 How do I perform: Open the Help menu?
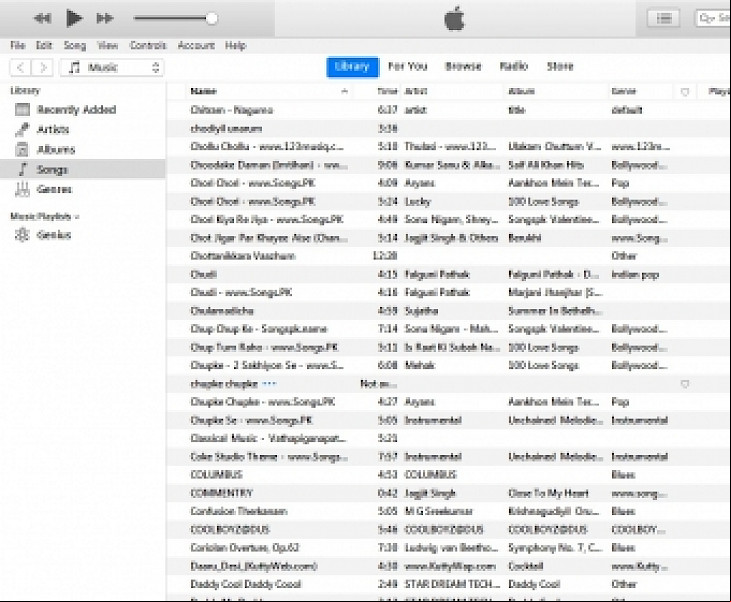click(235, 45)
